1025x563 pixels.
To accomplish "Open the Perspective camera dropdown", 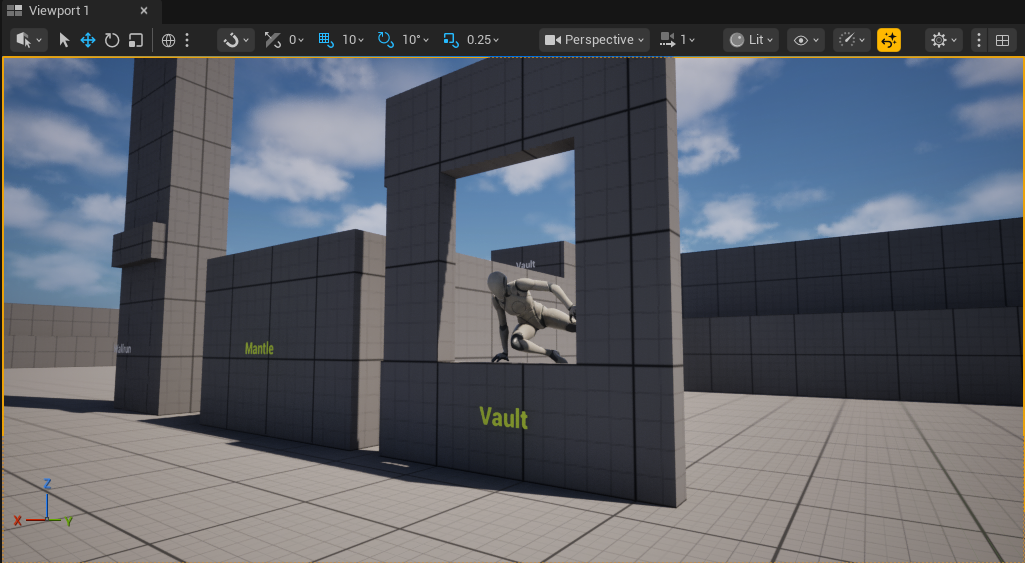I will pyautogui.click(x=594, y=40).
